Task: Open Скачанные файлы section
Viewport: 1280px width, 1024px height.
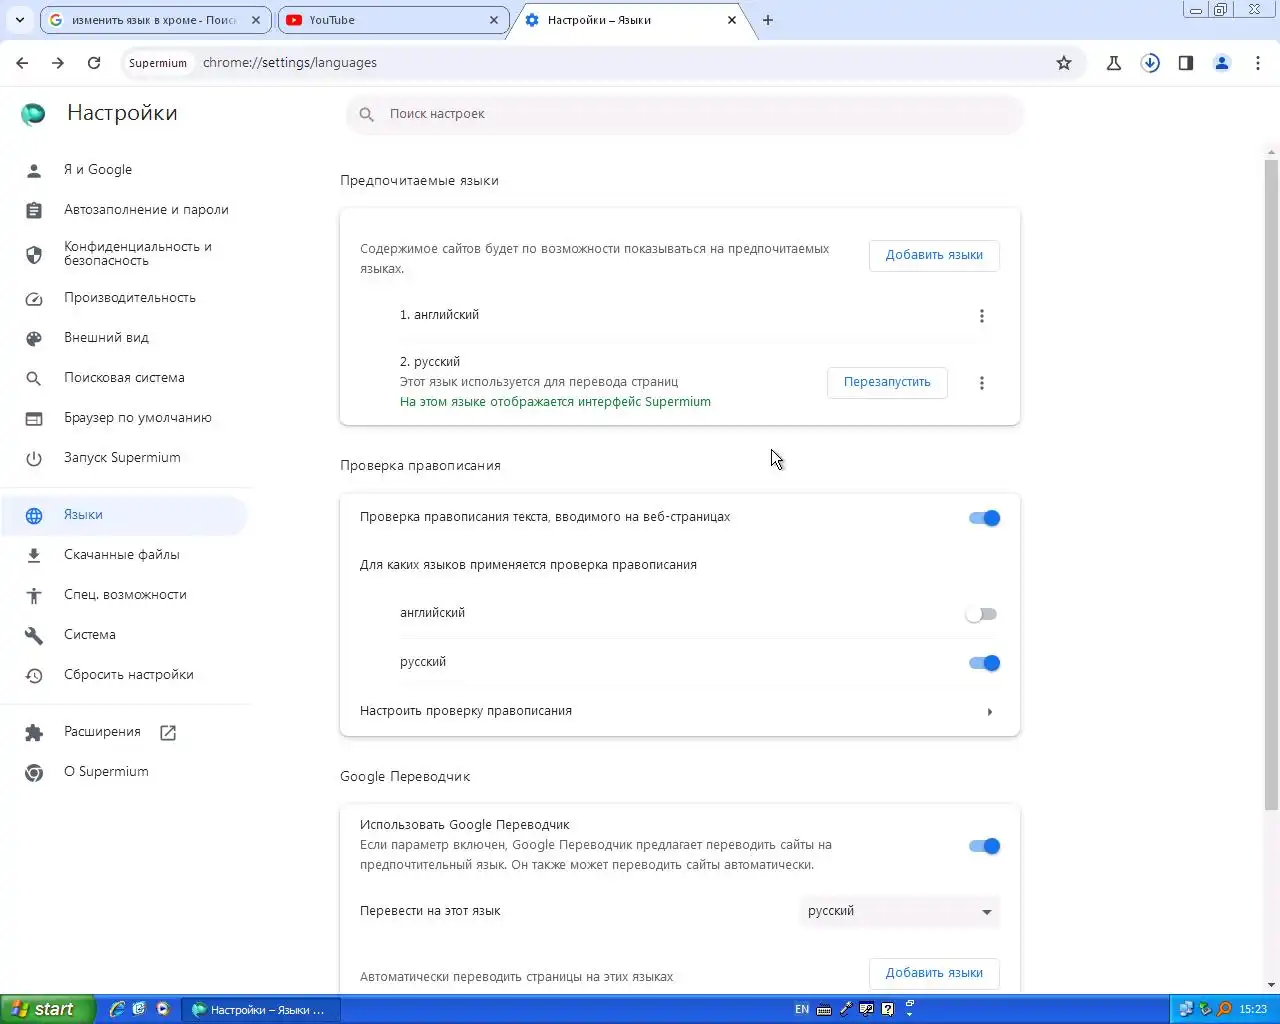Action: pyautogui.click(x=125, y=555)
